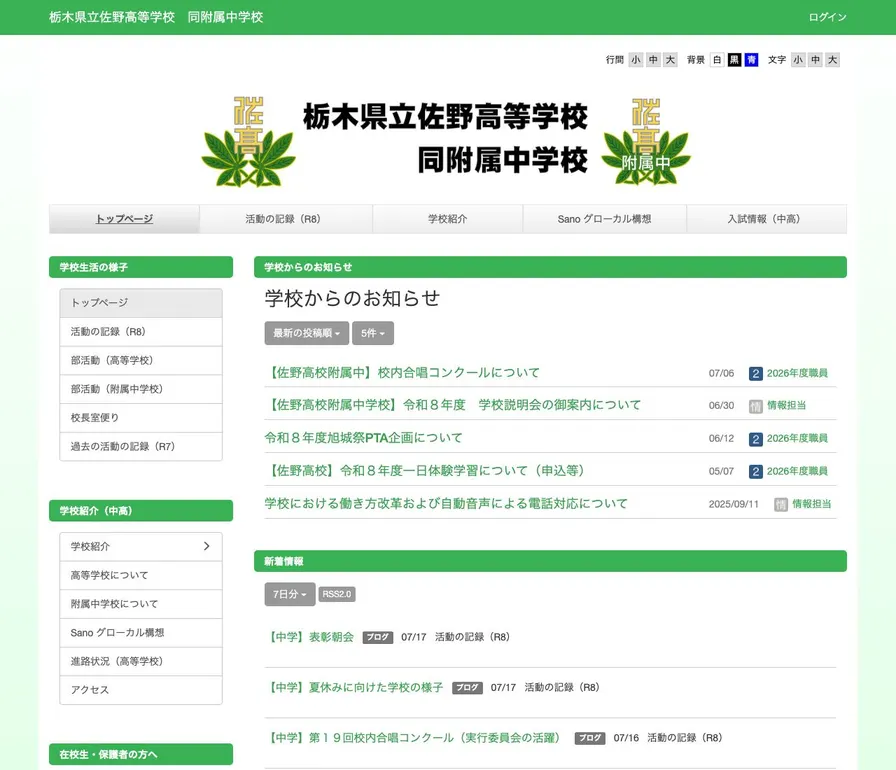896x770 pixels.
Task: Set line spacing 行間 to 中
Action: tap(653, 59)
